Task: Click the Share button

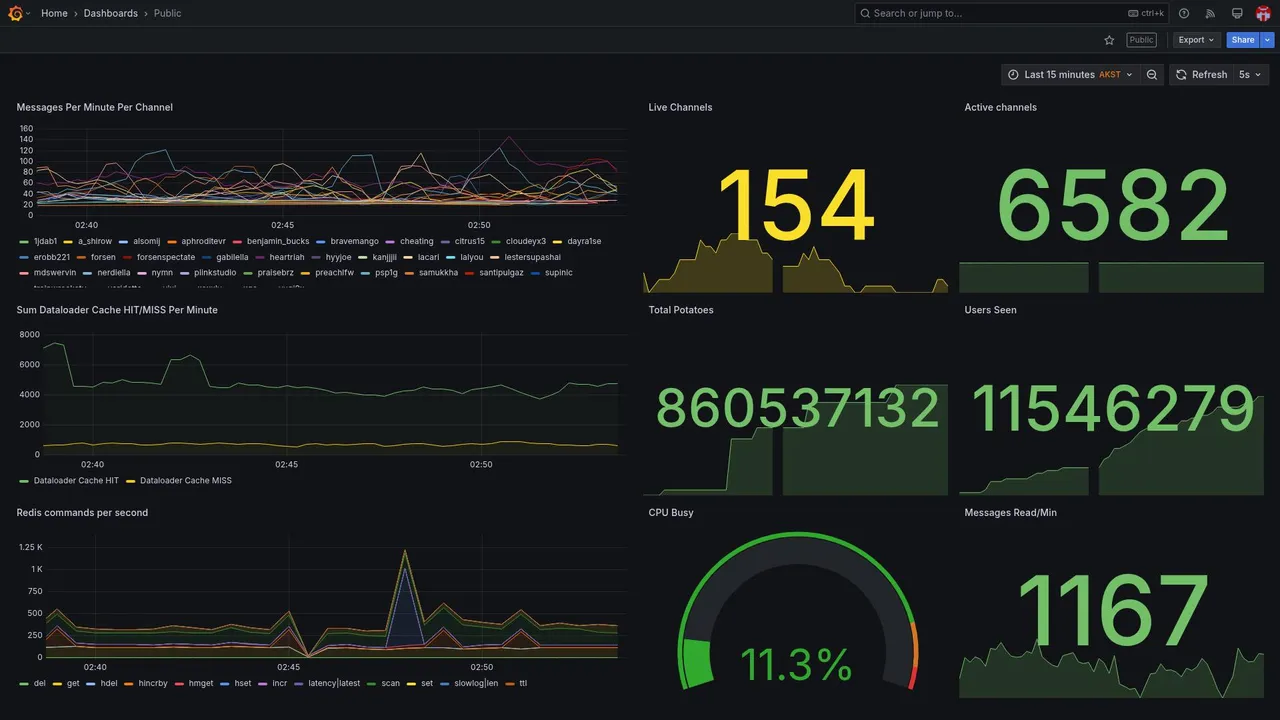Action: 1243,40
